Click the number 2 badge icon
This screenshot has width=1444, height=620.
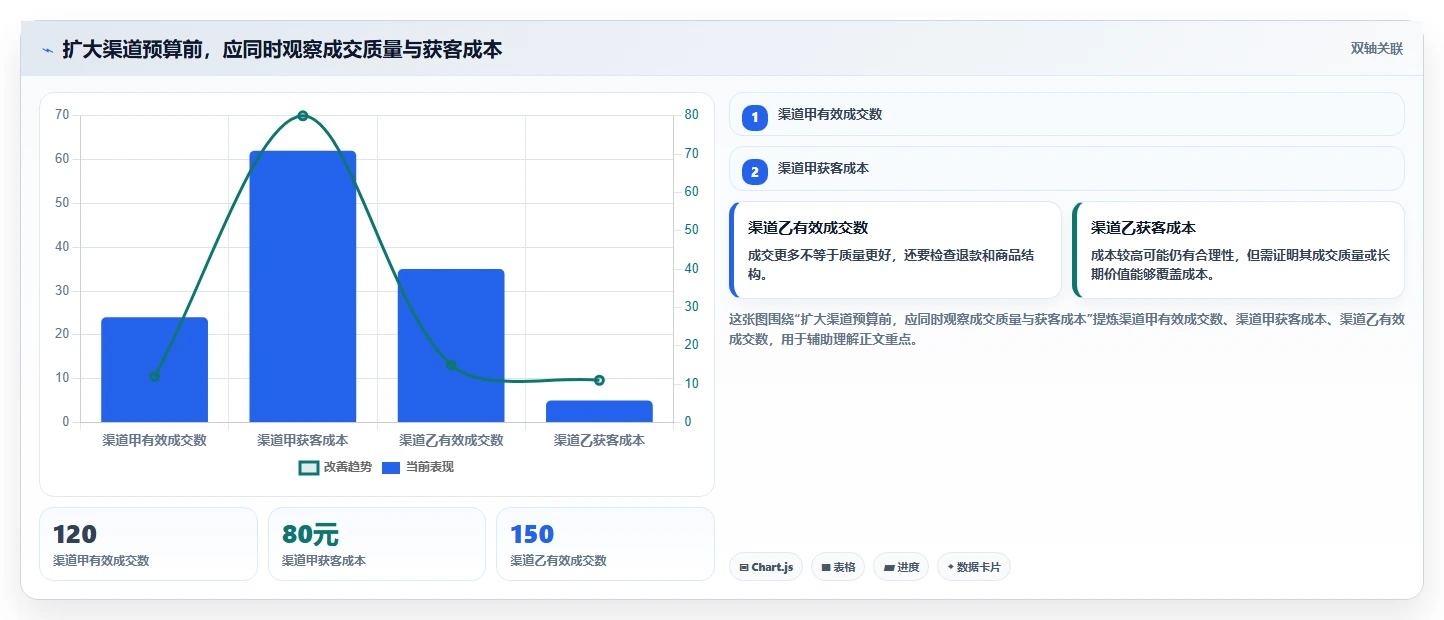tap(755, 172)
